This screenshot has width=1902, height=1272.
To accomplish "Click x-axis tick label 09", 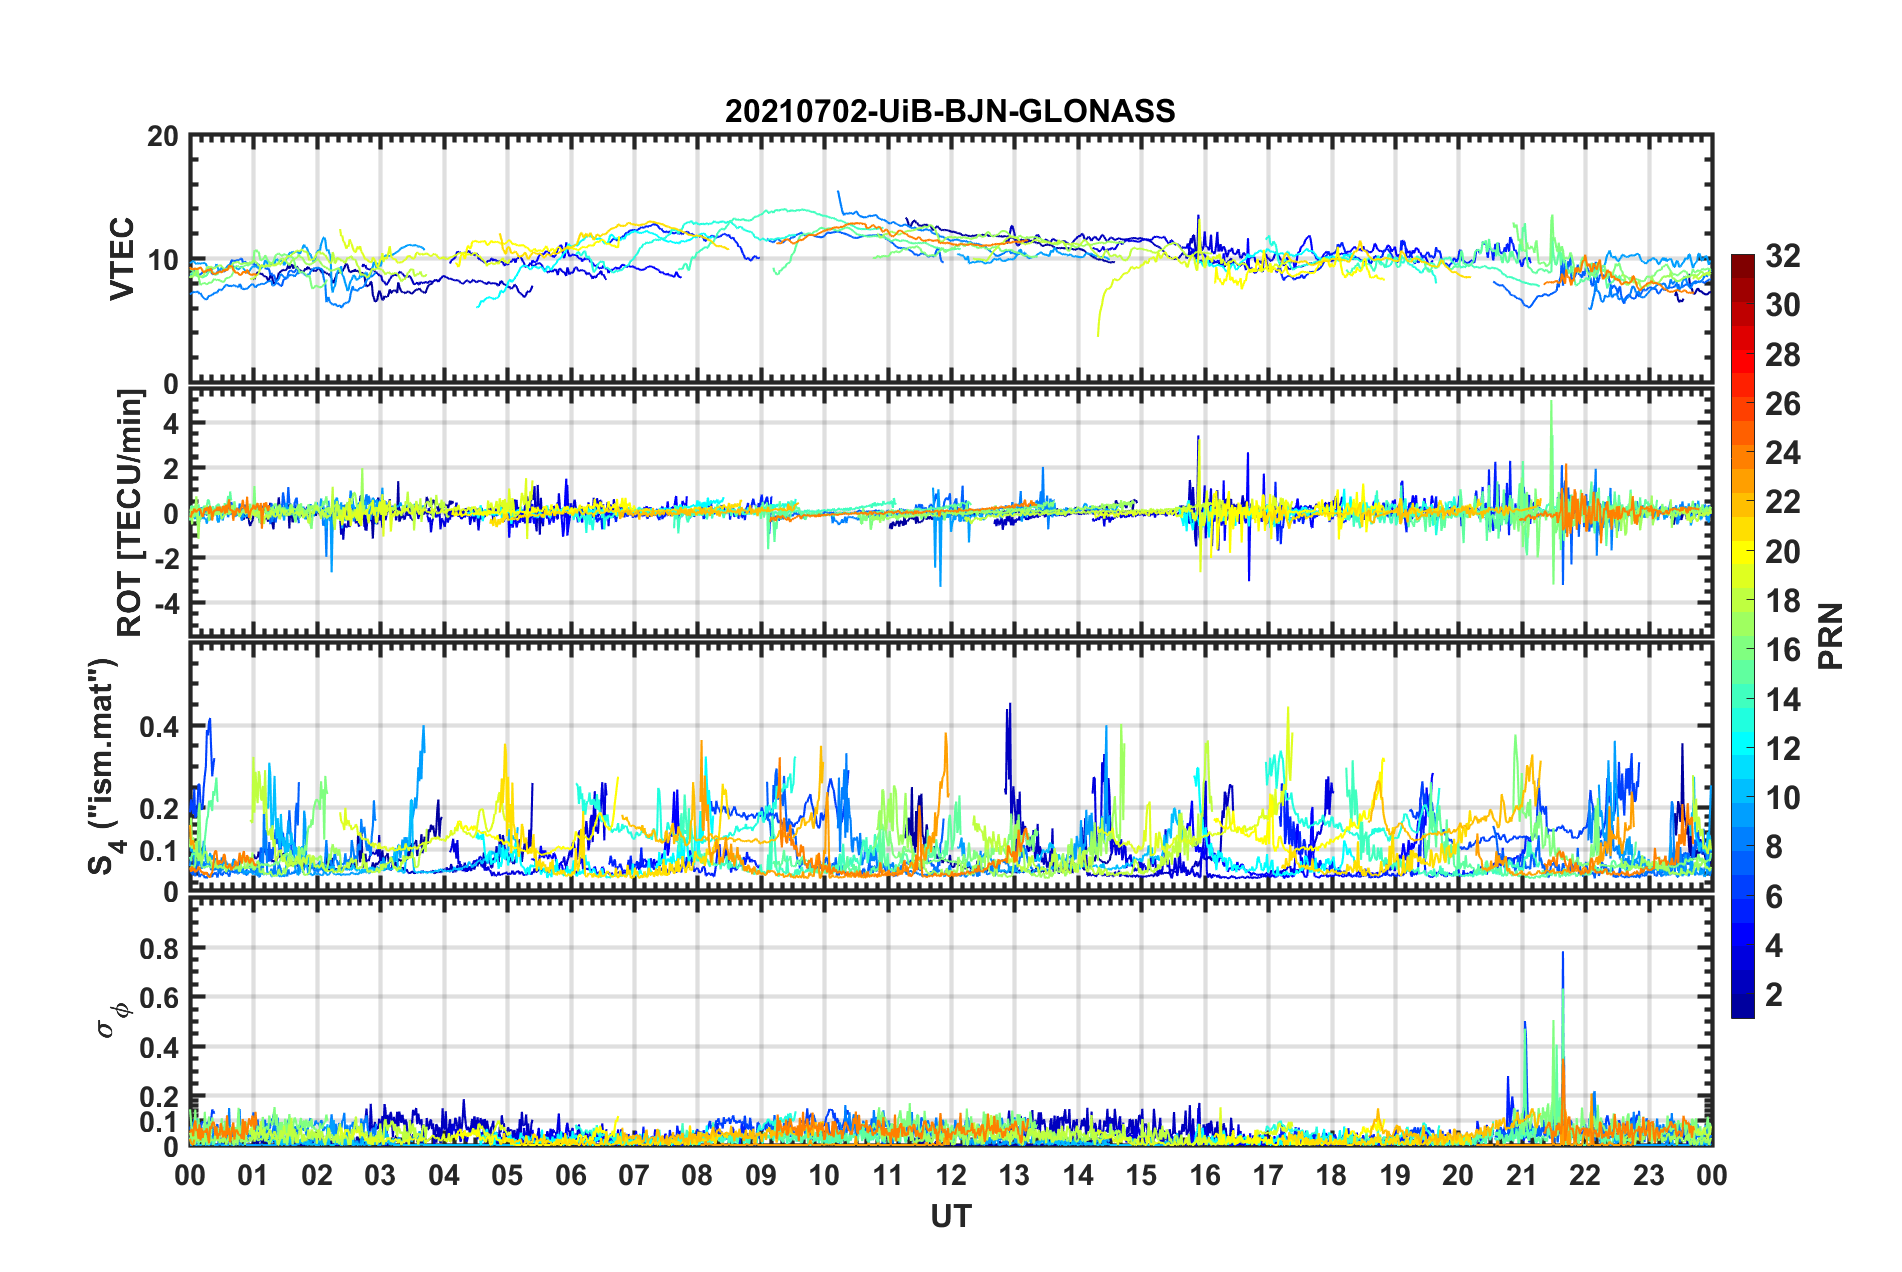I will tap(760, 1175).
